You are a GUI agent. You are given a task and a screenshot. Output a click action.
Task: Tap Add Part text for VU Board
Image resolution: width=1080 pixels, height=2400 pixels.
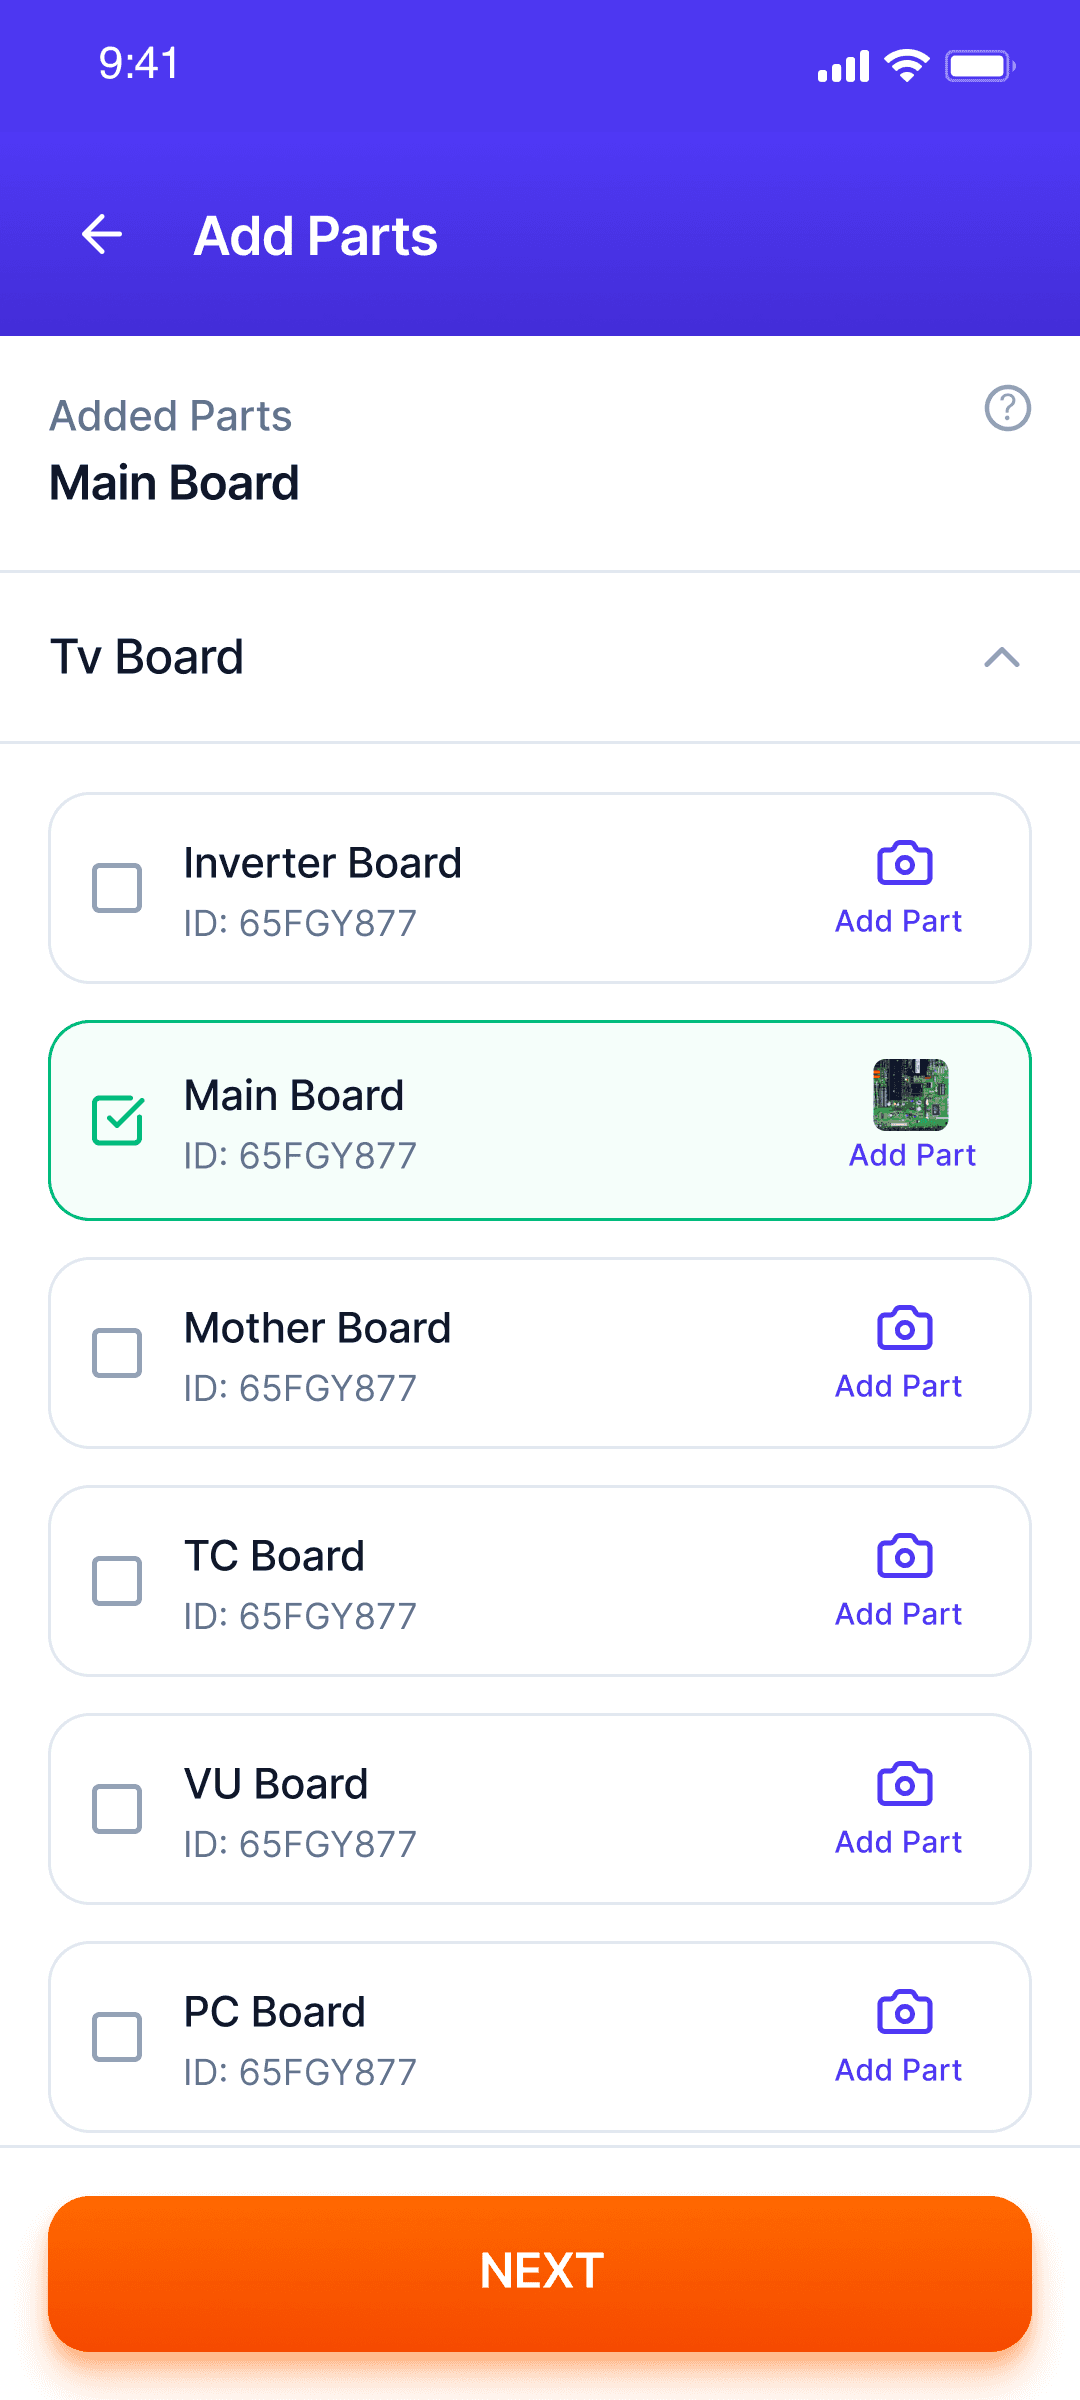tap(898, 1842)
